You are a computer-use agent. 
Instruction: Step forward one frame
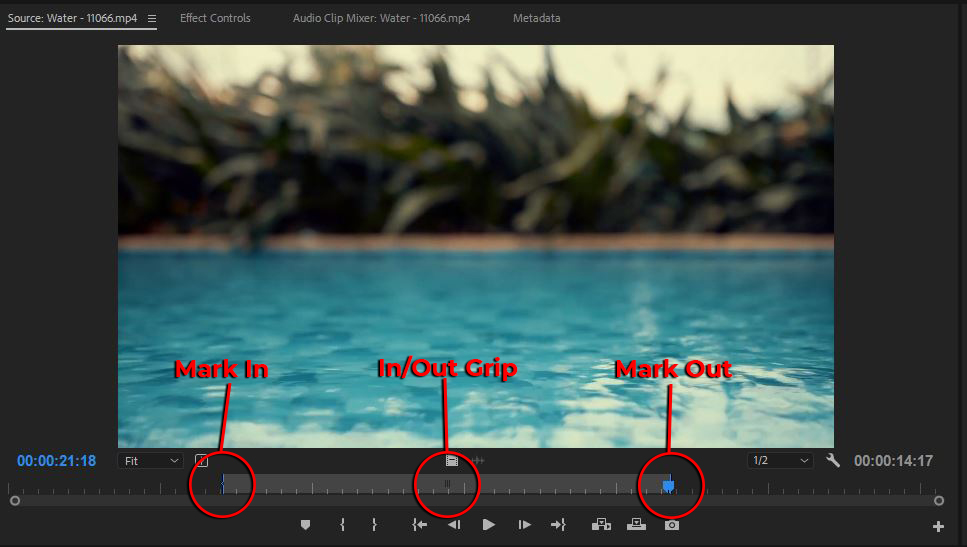coord(523,525)
